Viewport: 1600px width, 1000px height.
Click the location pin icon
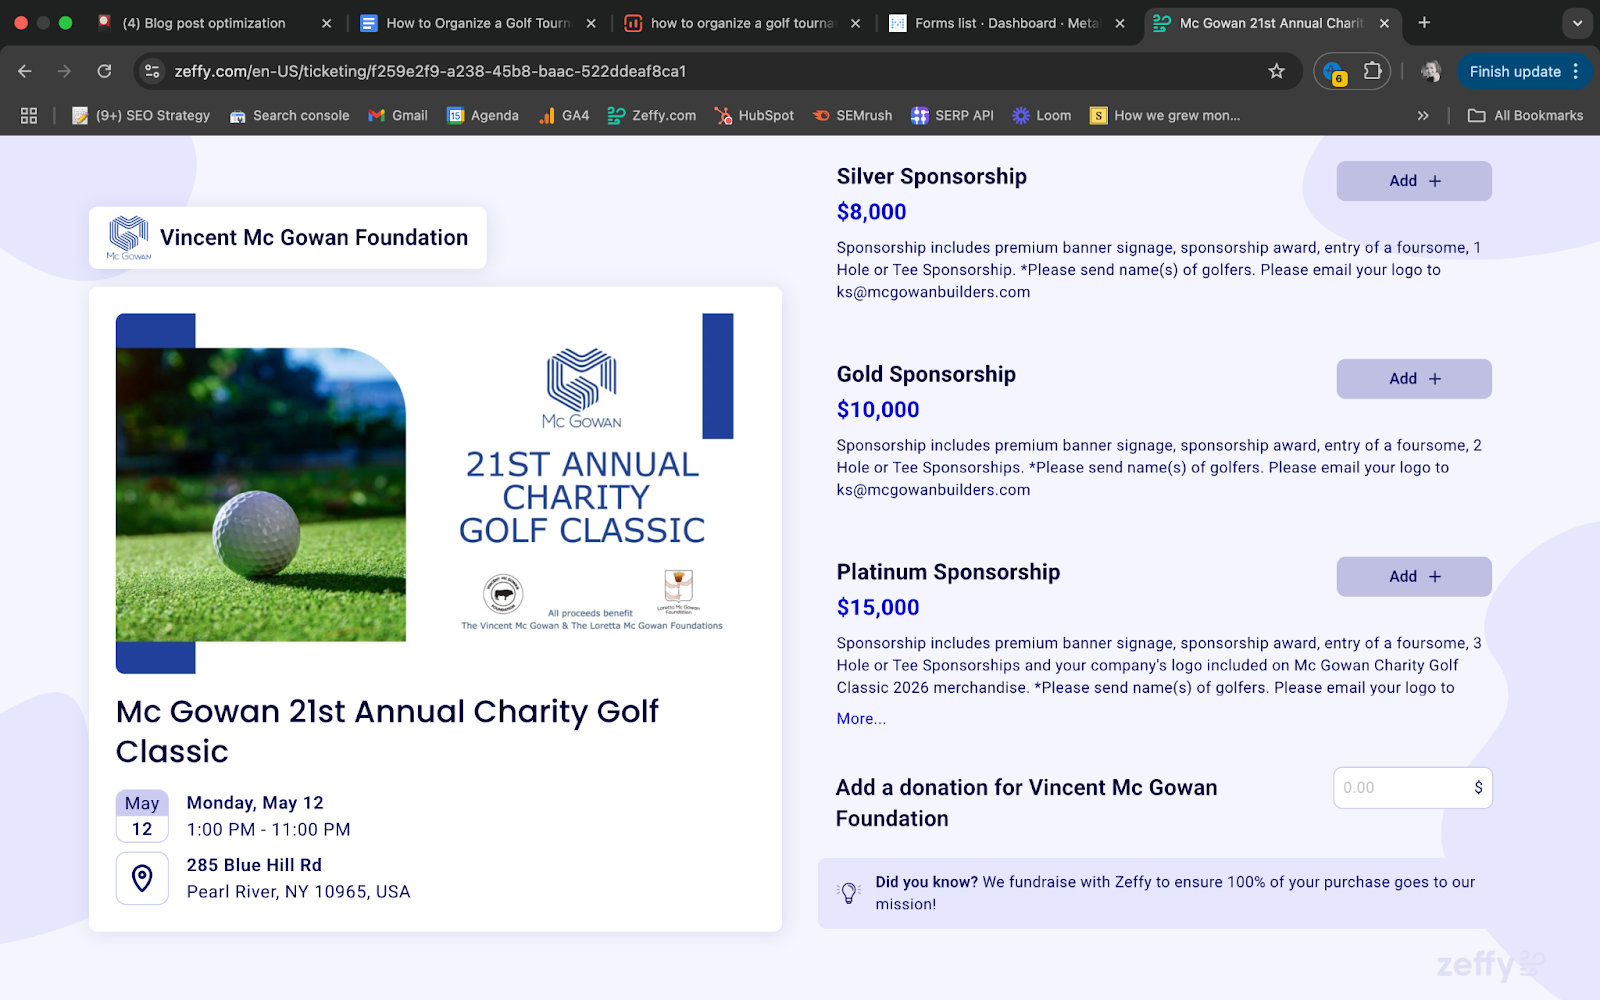[142, 878]
